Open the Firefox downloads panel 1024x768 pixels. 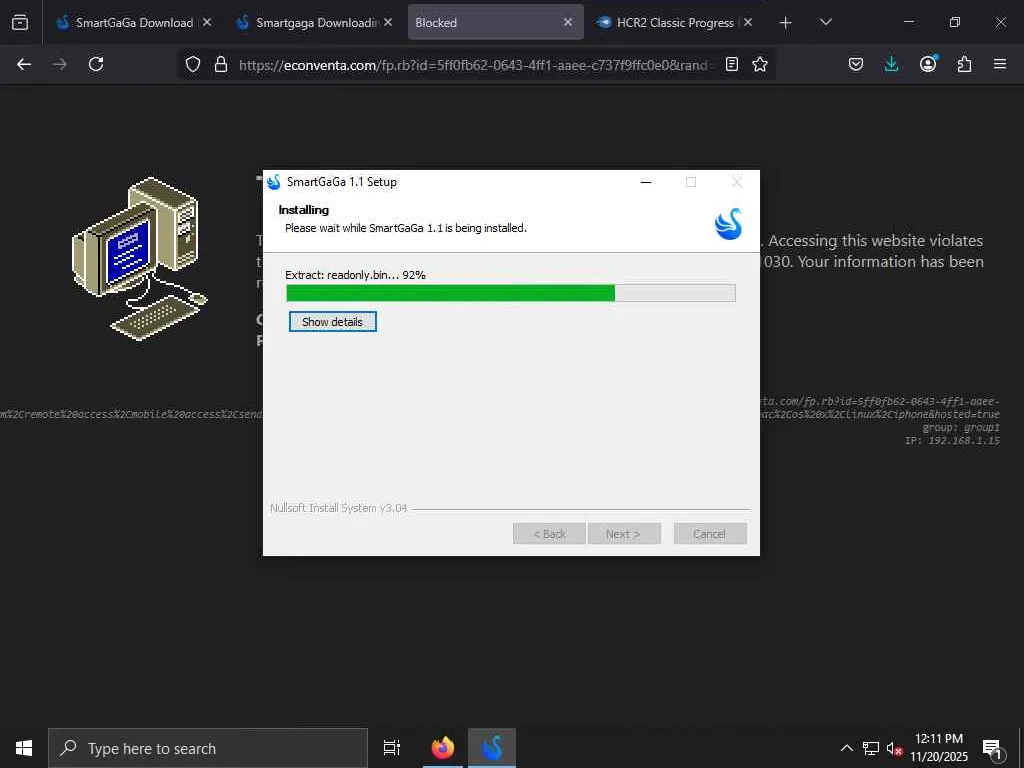(891, 64)
